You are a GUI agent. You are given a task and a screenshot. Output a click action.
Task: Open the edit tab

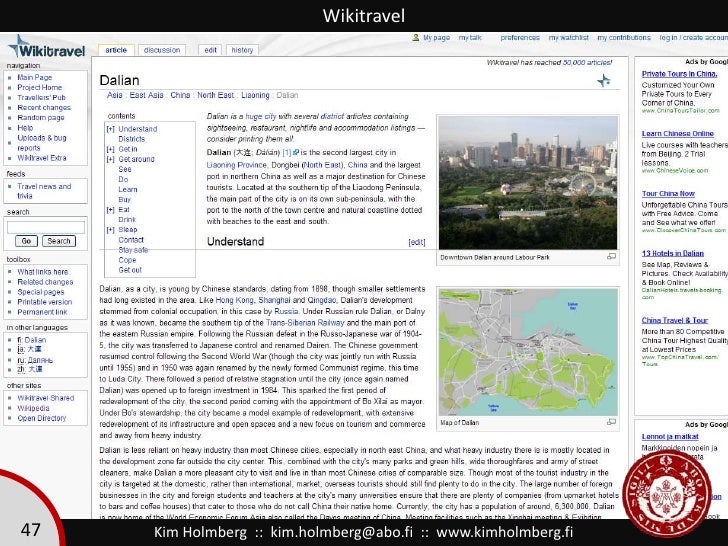(x=210, y=50)
